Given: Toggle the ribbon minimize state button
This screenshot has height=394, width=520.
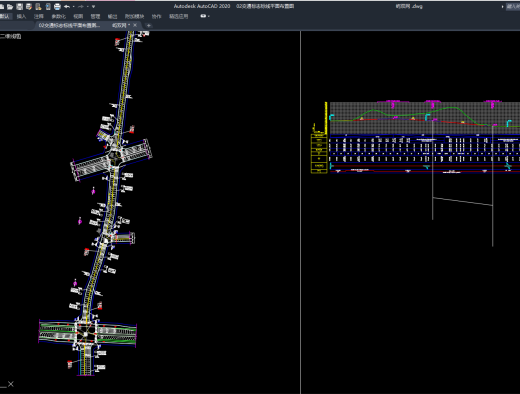Looking at the screenshot, I should [x=203, y=16].
